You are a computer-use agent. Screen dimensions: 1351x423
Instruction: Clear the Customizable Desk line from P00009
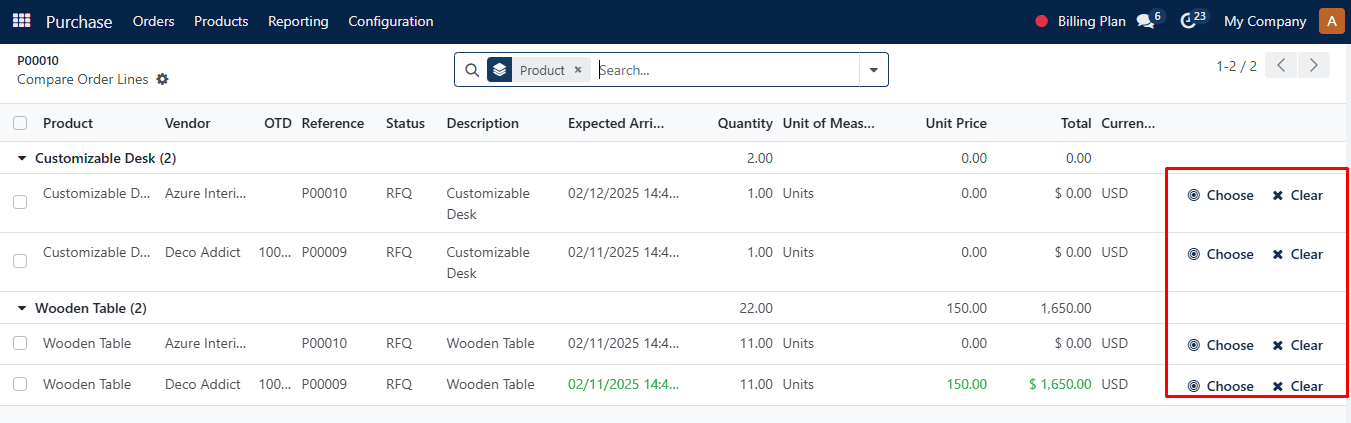click(x=1297, y=254)
